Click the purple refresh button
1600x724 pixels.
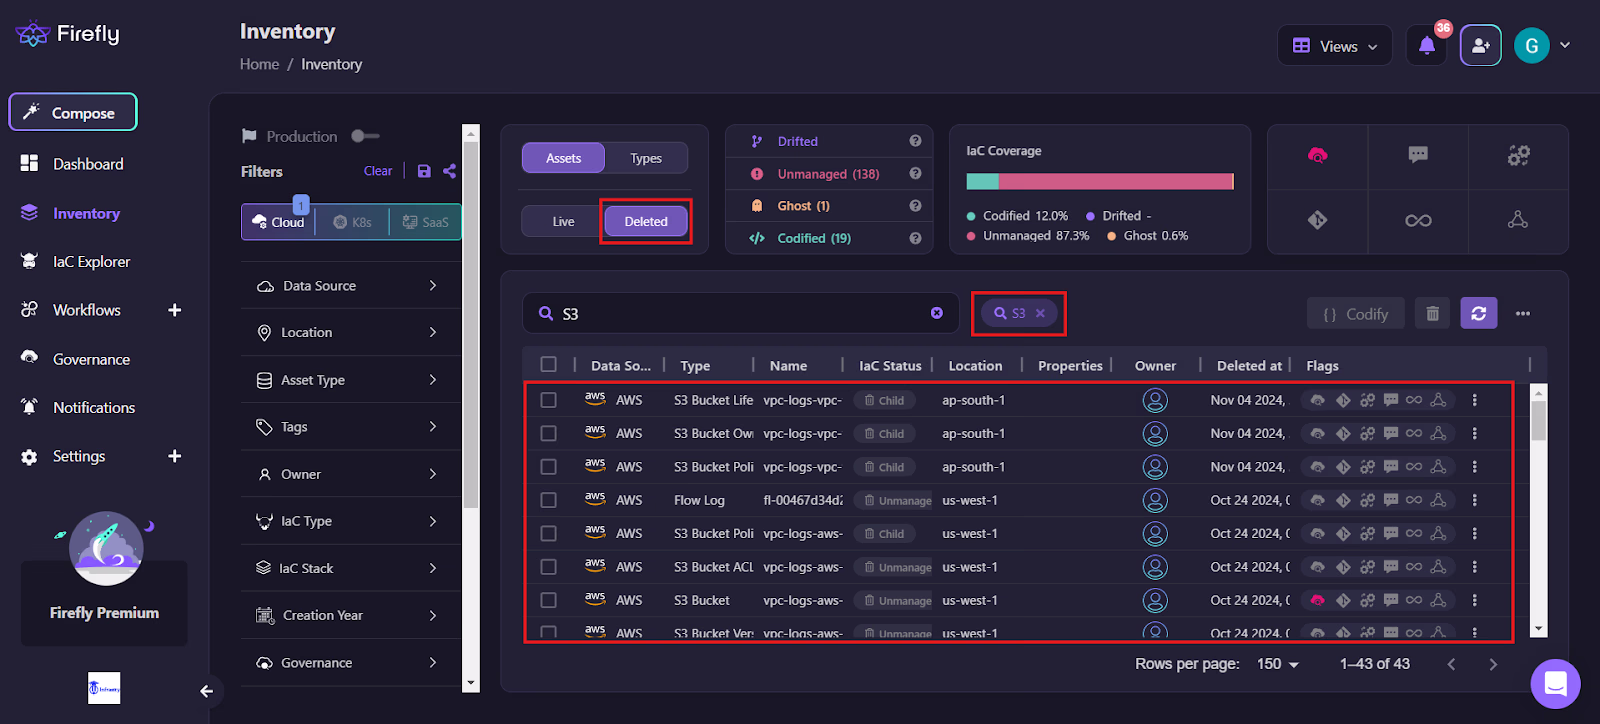1478,313
